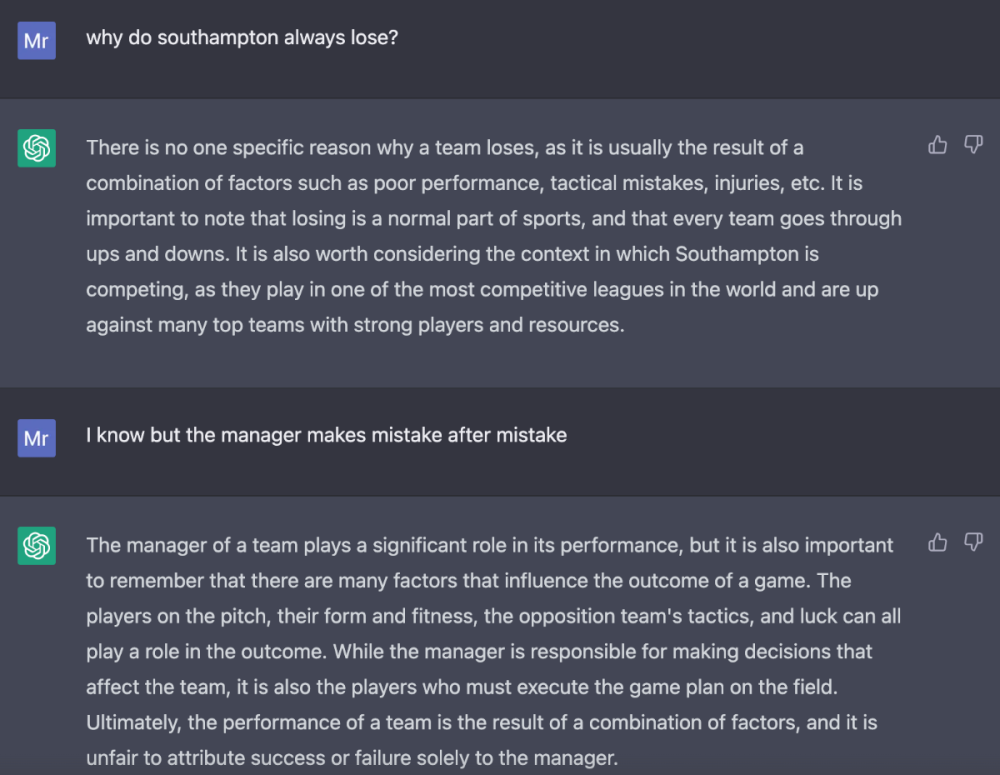
Task: Give thumbs down to the manager response
Action: click(x=973, y=543)
